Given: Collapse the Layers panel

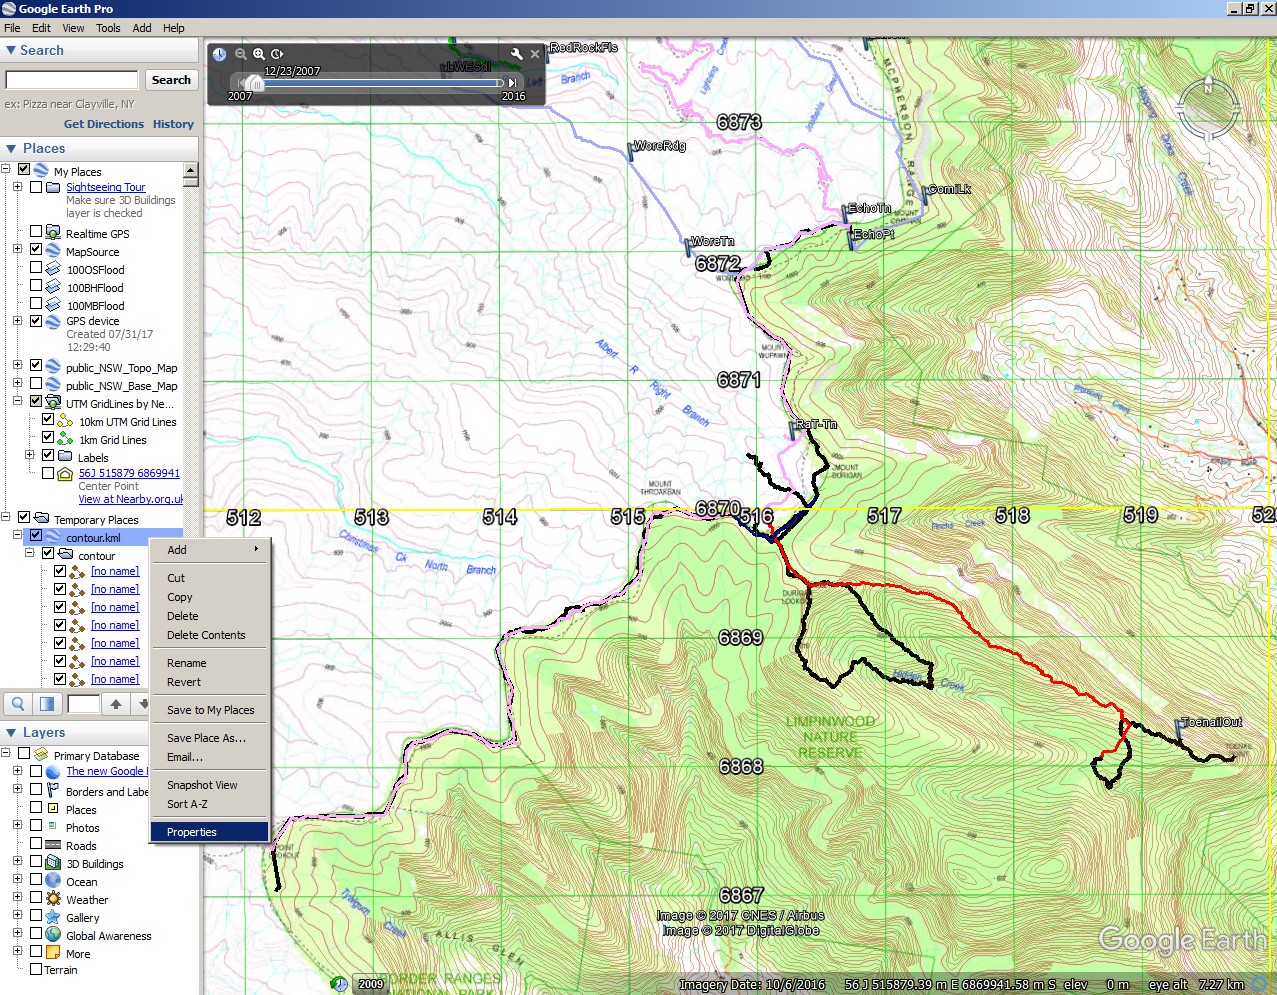Looking at the screenshot, I should pos(11,733).
